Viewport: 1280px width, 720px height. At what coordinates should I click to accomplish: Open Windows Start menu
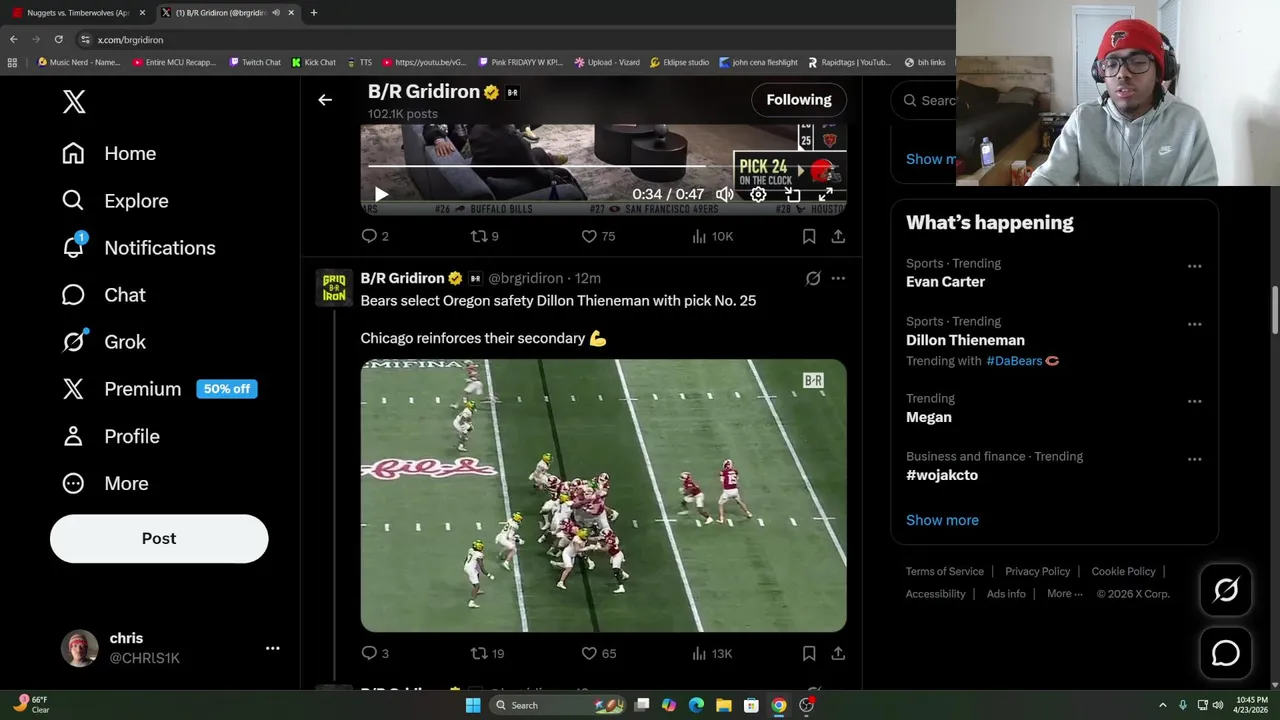pos(473,705)
